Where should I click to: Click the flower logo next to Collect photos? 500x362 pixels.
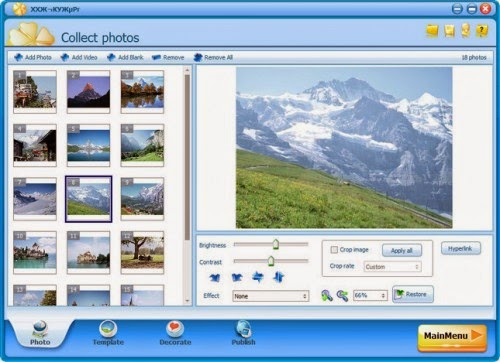coord(31,34)
